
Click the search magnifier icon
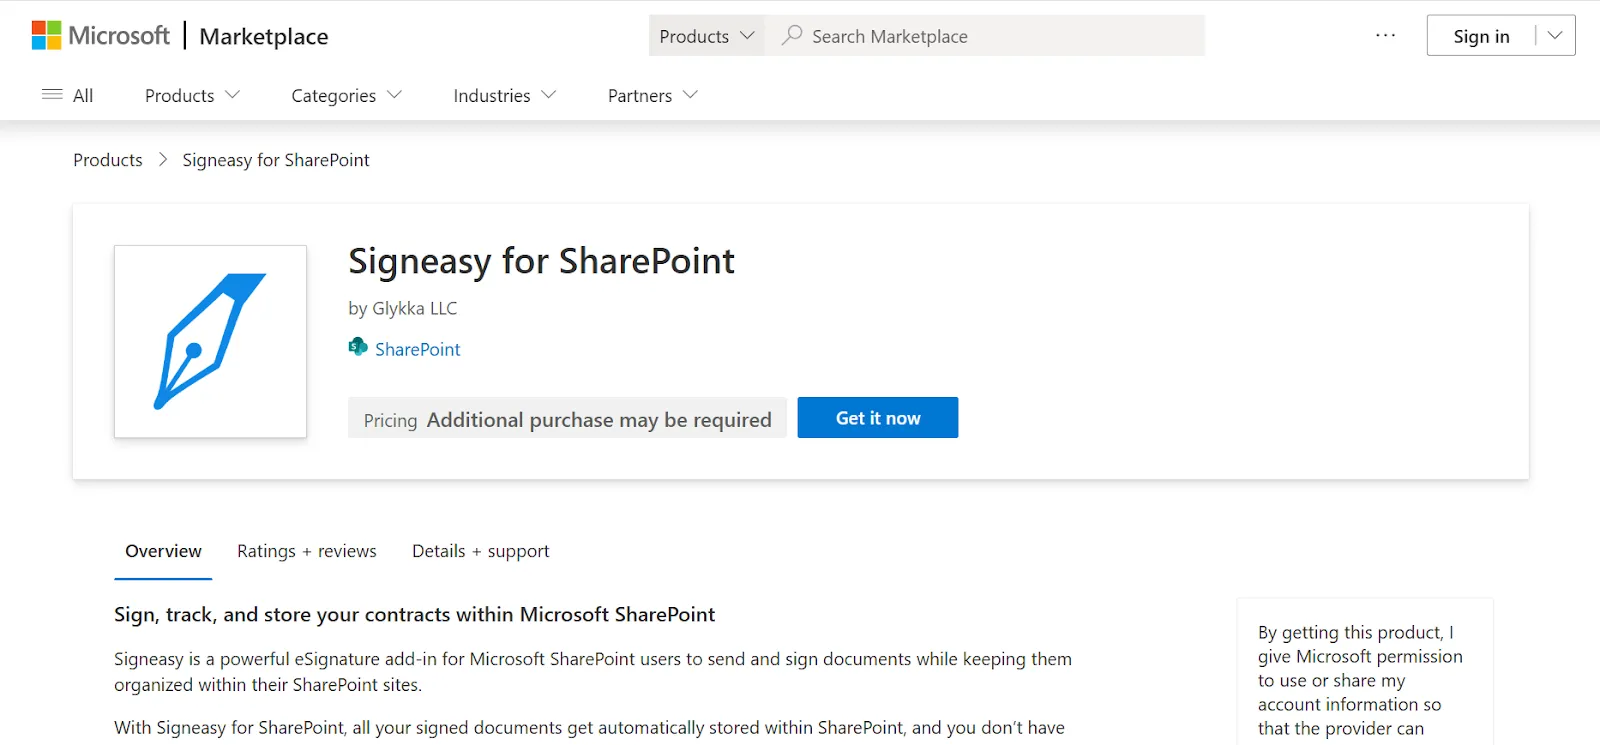pos(792,36)
